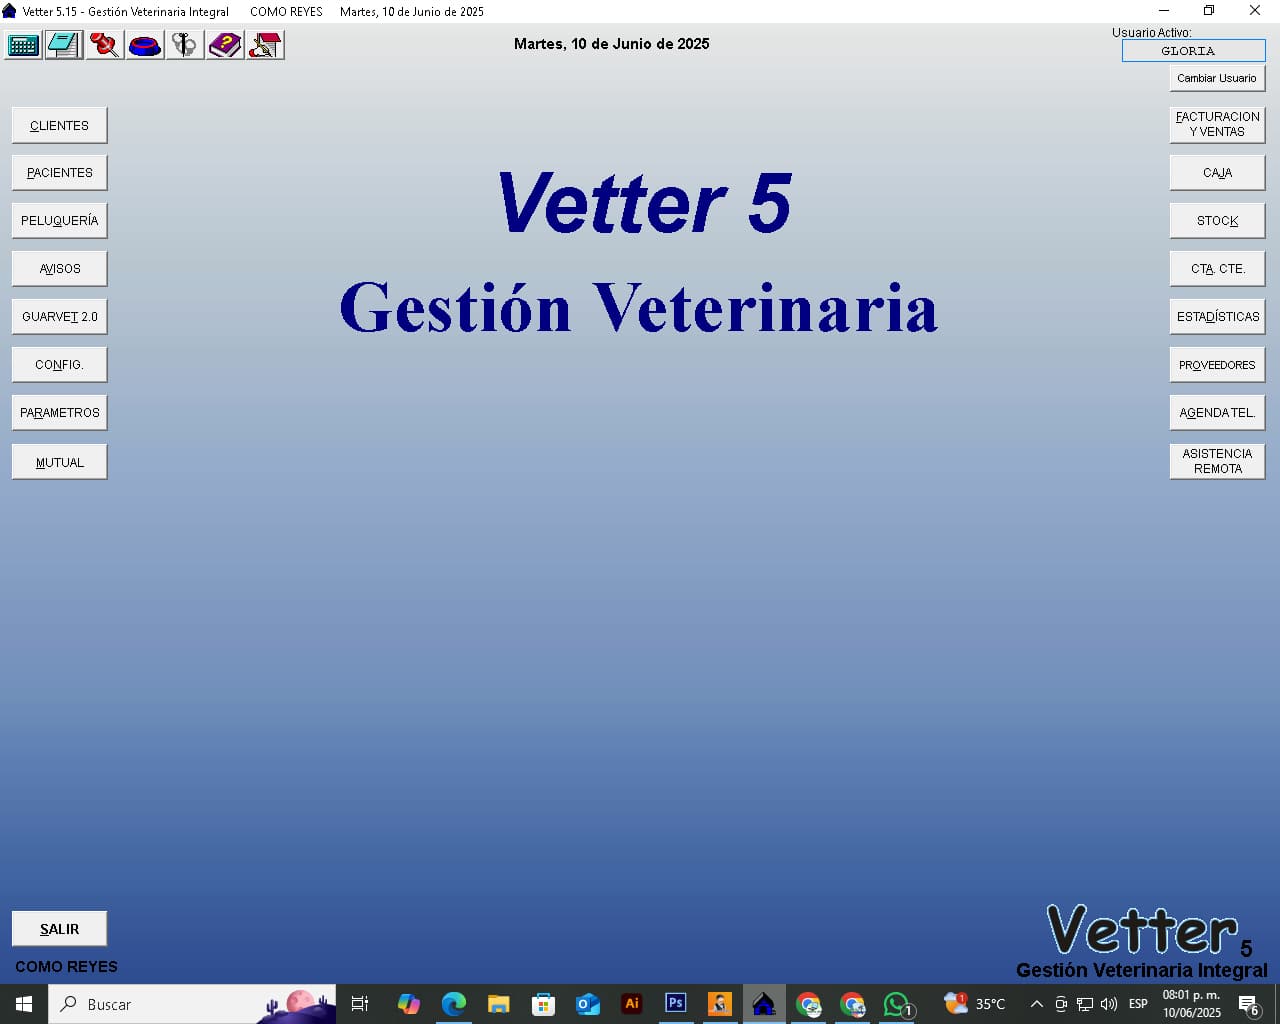Click the blue pet bowl icon
The width and height of the screenshot is (1280, 1024).
point(145,45)
